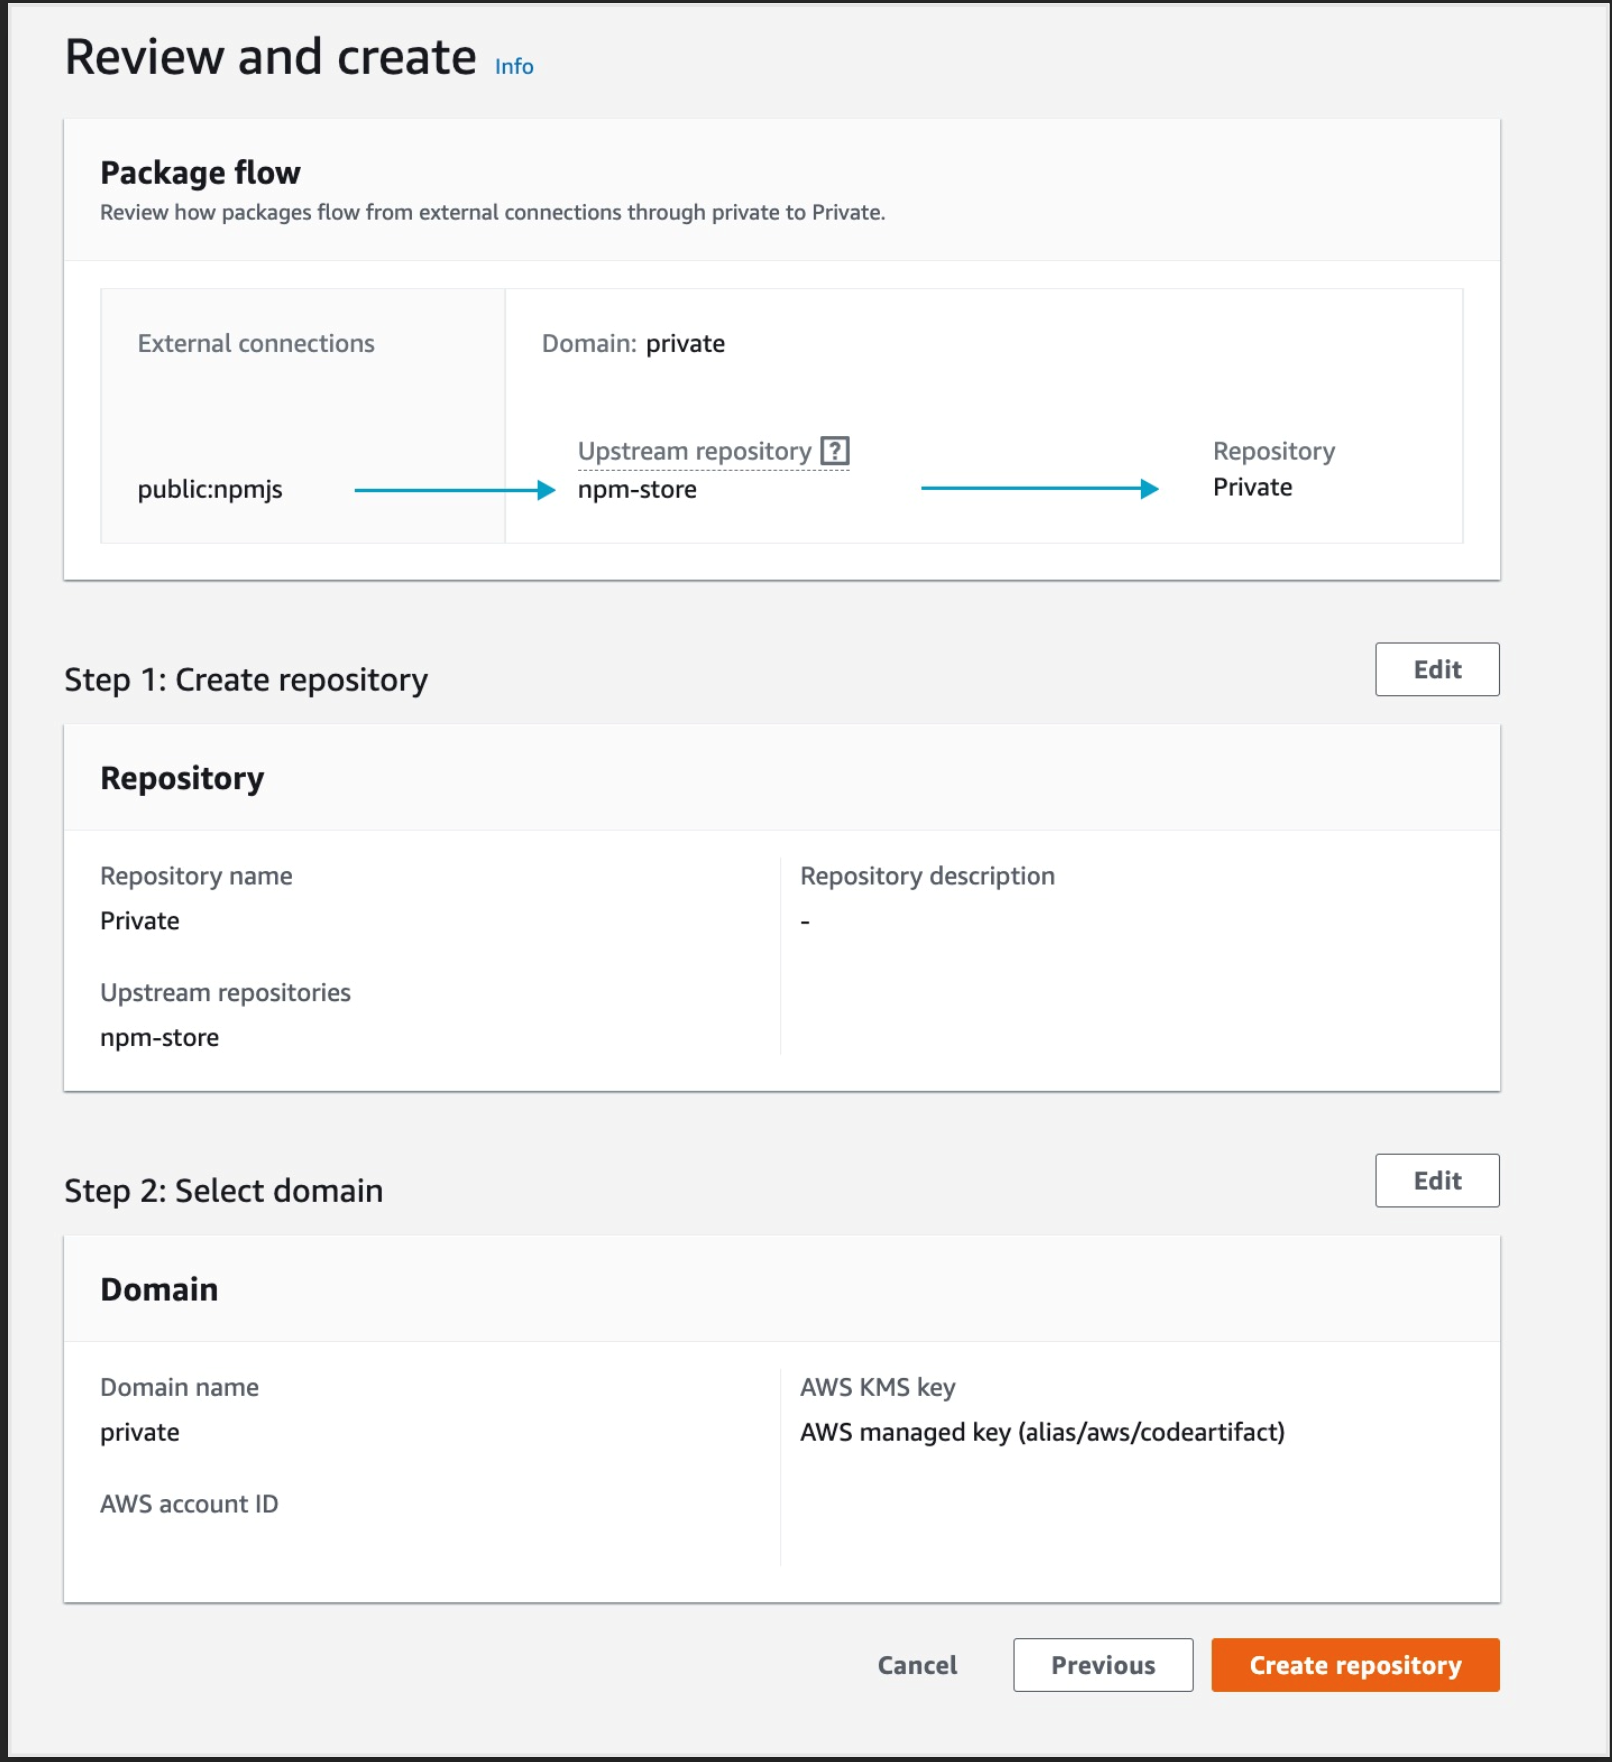Click the Domain name value private
The width and height of the screenshot is (1612, 1762).
click(x=139, y=1431)
